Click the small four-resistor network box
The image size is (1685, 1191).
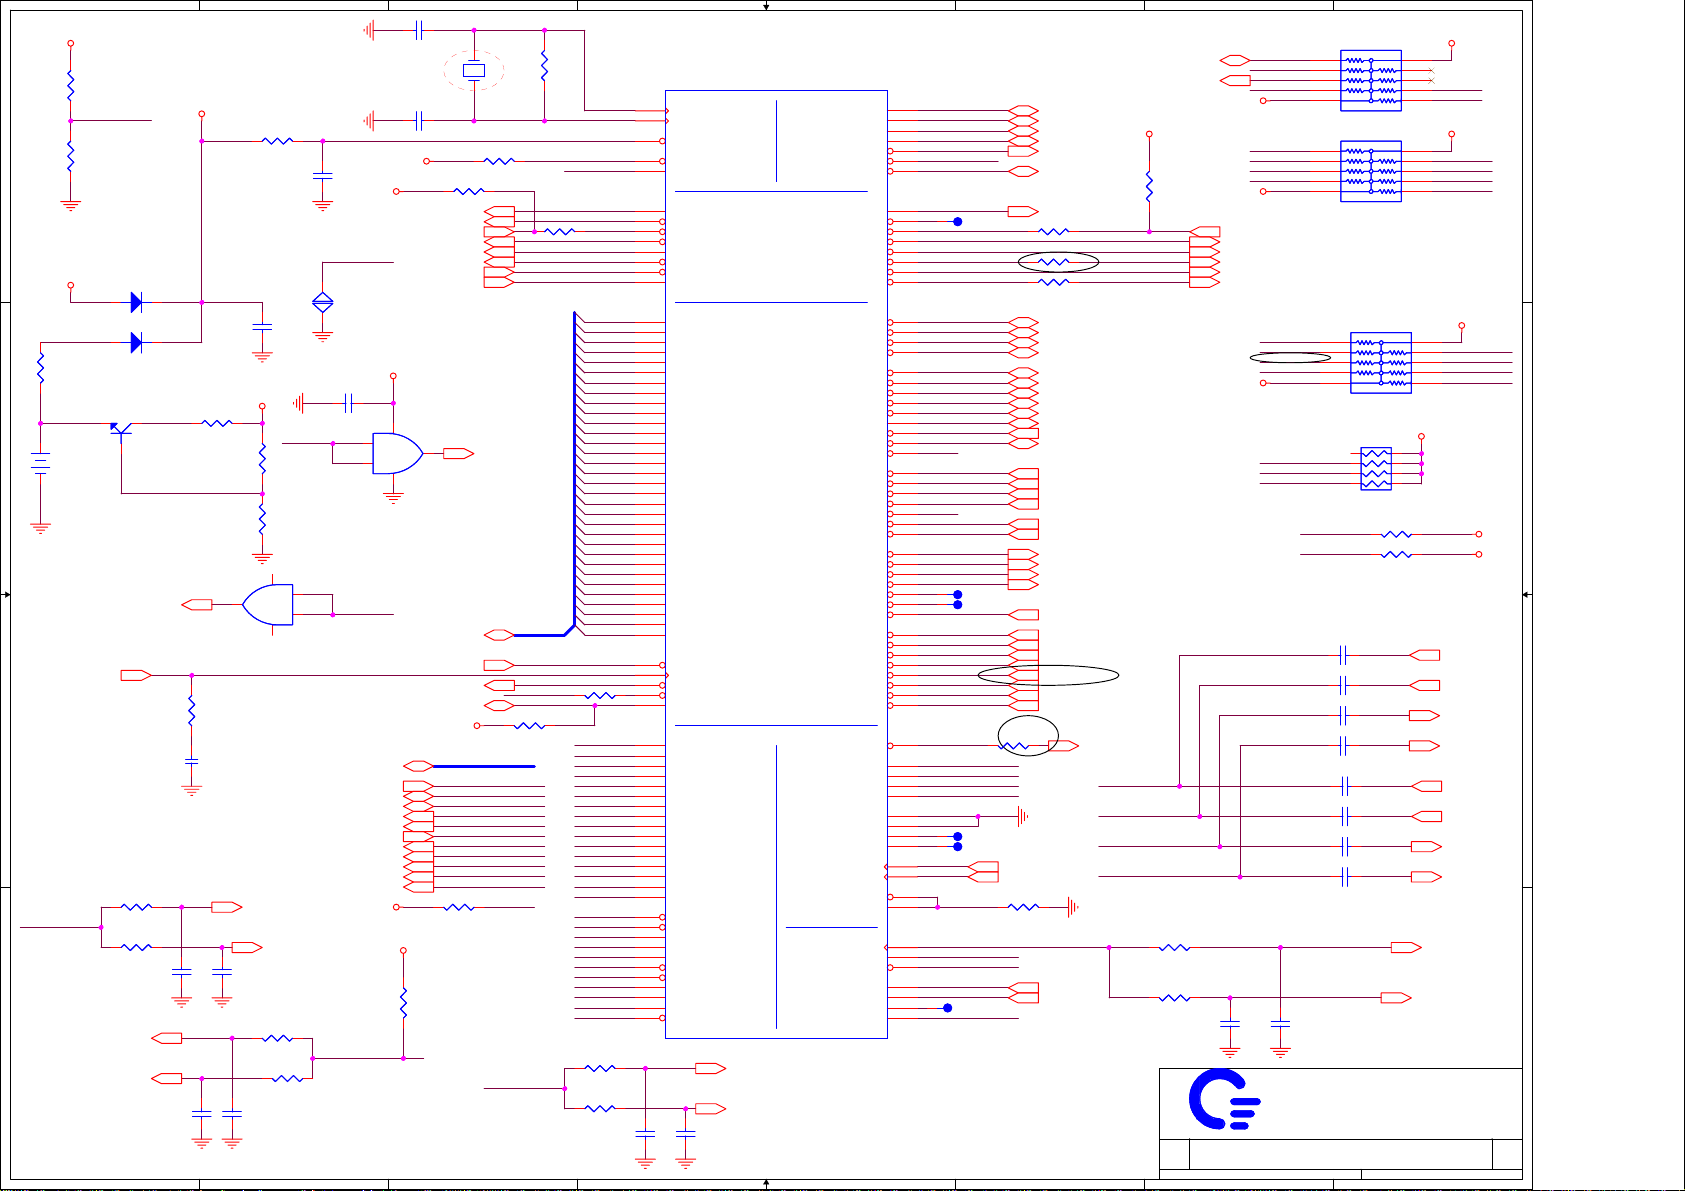pyautogui.click(x=1376, y=468)
